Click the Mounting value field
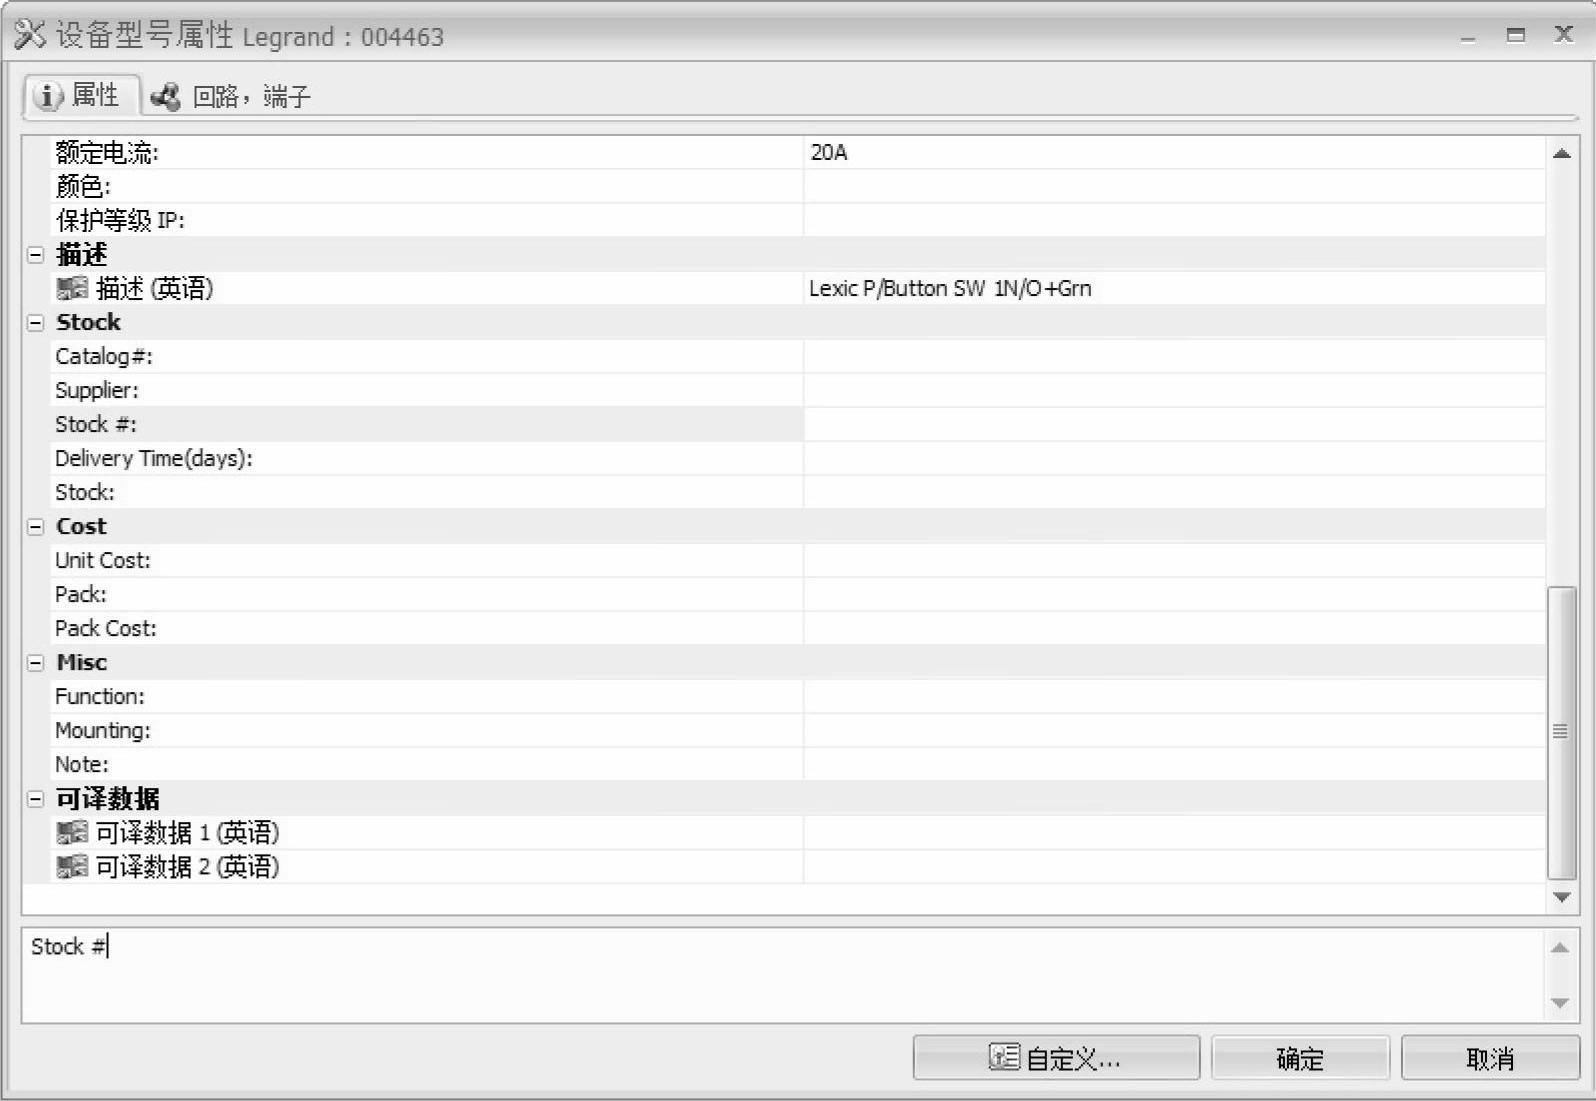 coord(1174,730)
